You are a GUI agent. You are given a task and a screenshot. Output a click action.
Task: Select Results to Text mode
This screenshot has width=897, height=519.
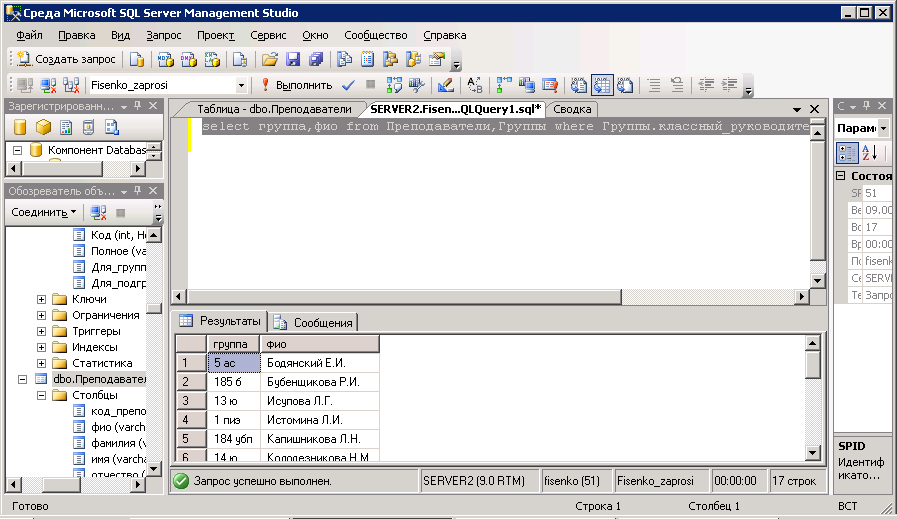578,85
